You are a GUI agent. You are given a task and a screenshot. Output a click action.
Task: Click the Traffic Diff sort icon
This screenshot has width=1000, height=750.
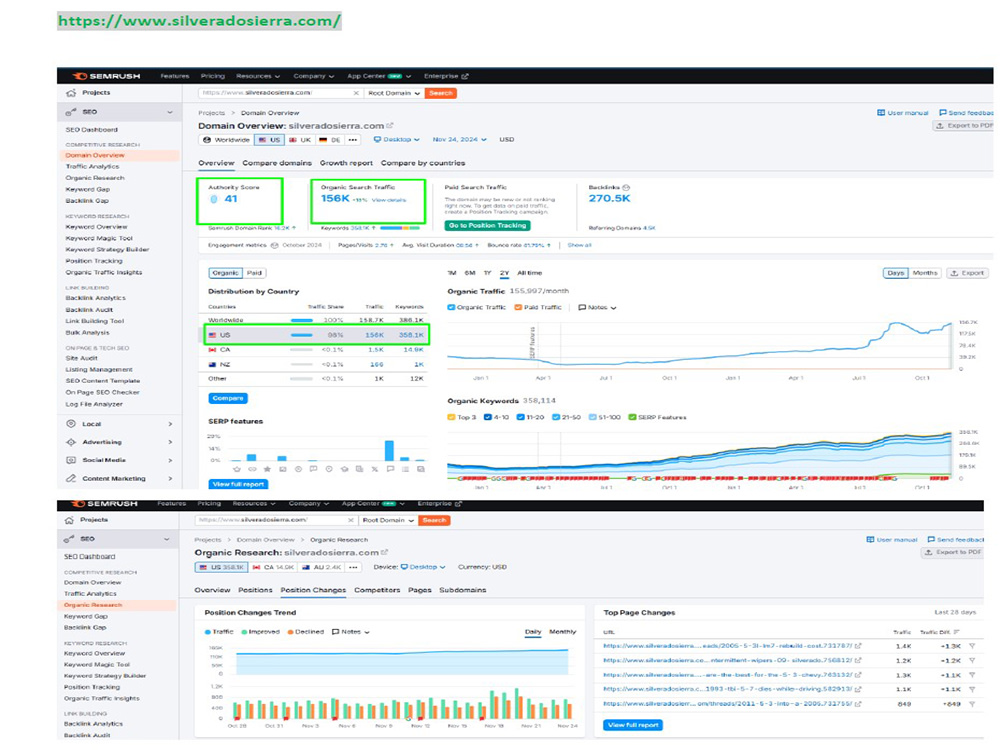[956, 632]
